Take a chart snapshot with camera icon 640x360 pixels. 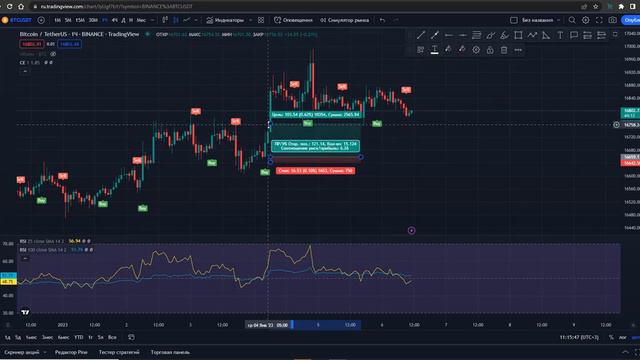click(613, 20)
